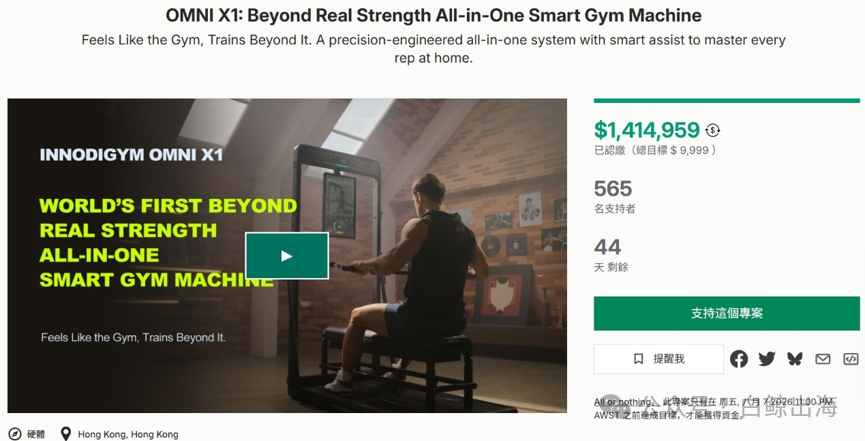
Task: Click the bookmark icon in 提醒我 button
Action: coord(638,359)
